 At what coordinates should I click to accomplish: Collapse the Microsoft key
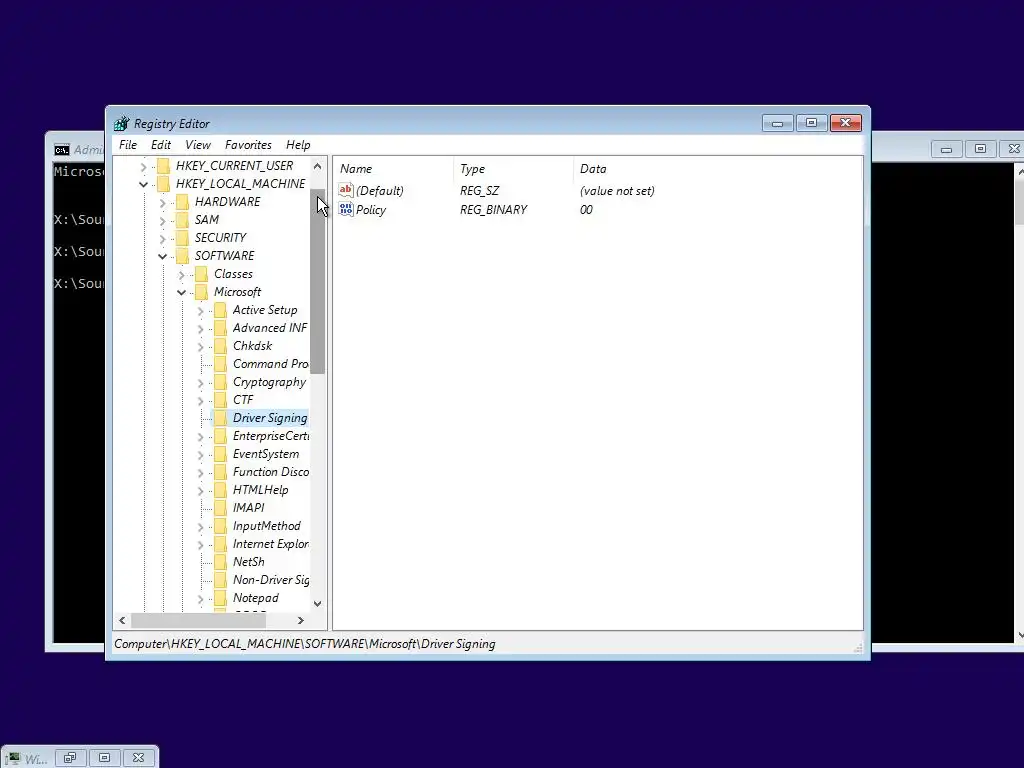click(x=182, y=293)
